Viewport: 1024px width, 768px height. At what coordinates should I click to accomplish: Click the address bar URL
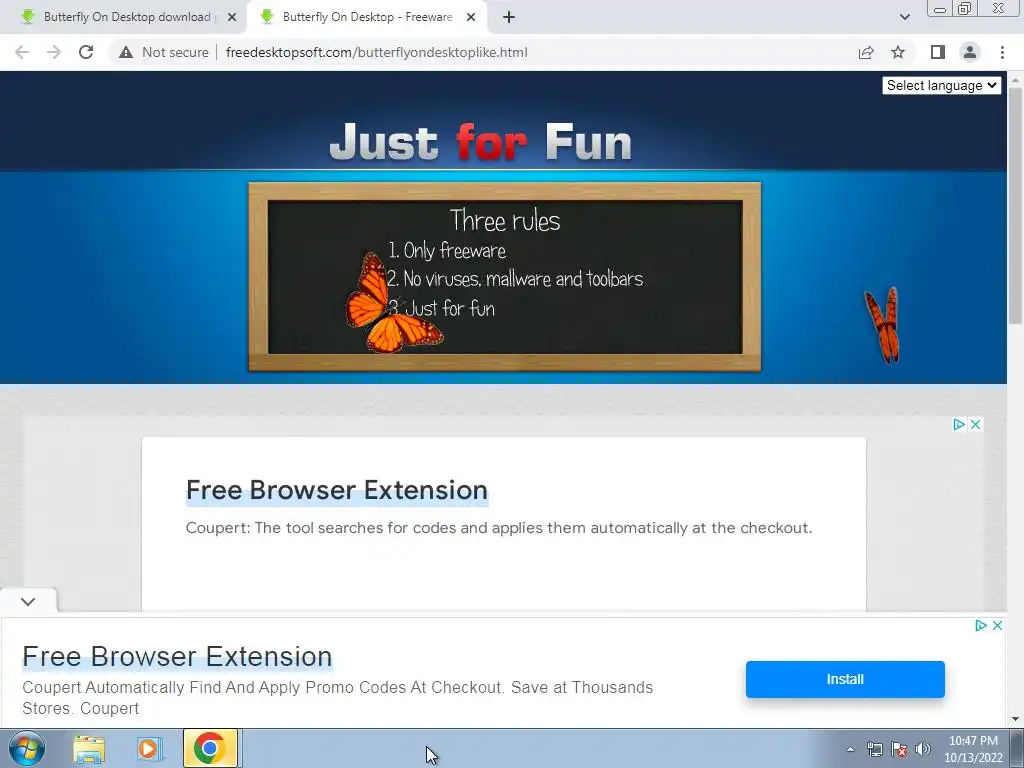click(376, 52)
